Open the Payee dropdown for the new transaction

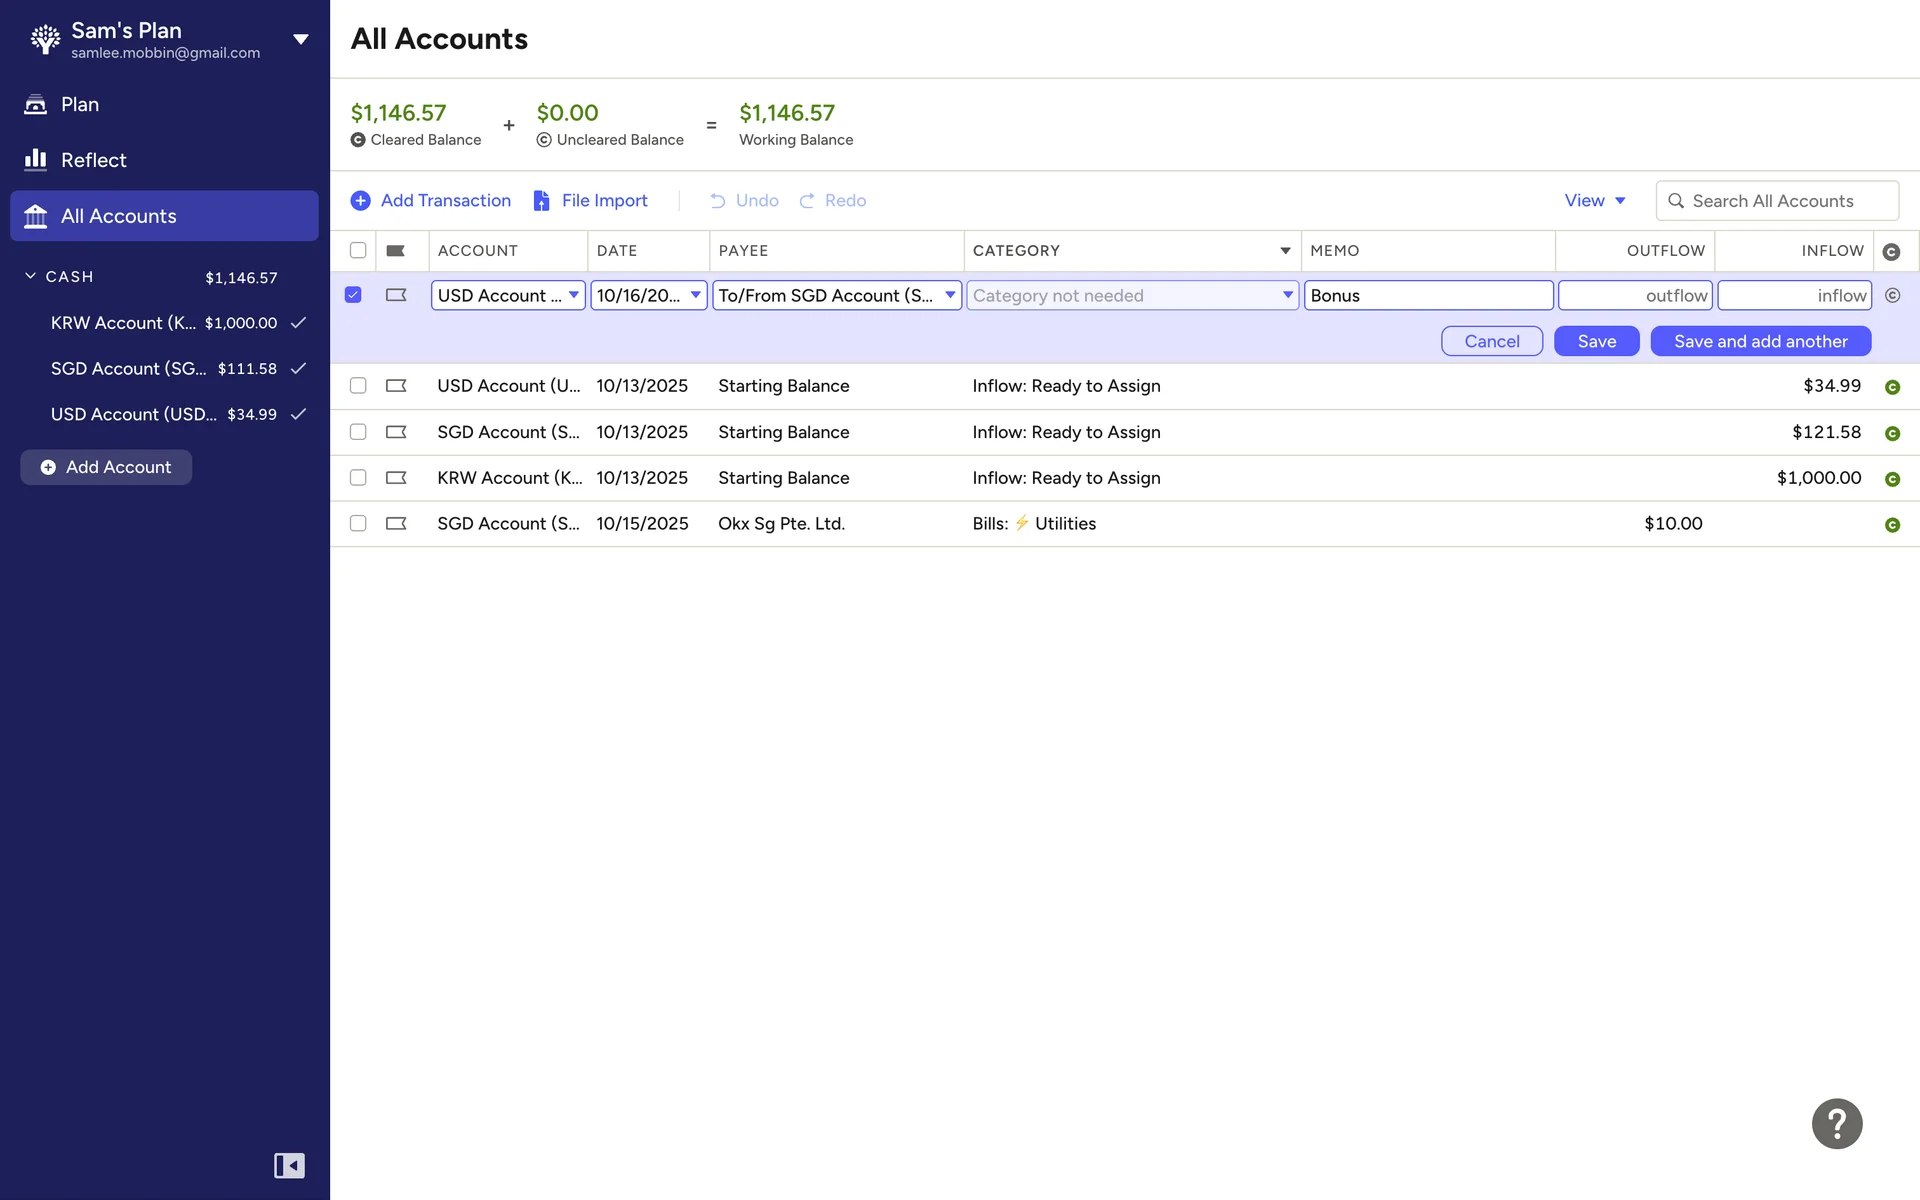pyautogui.click(x=949, y=295)
